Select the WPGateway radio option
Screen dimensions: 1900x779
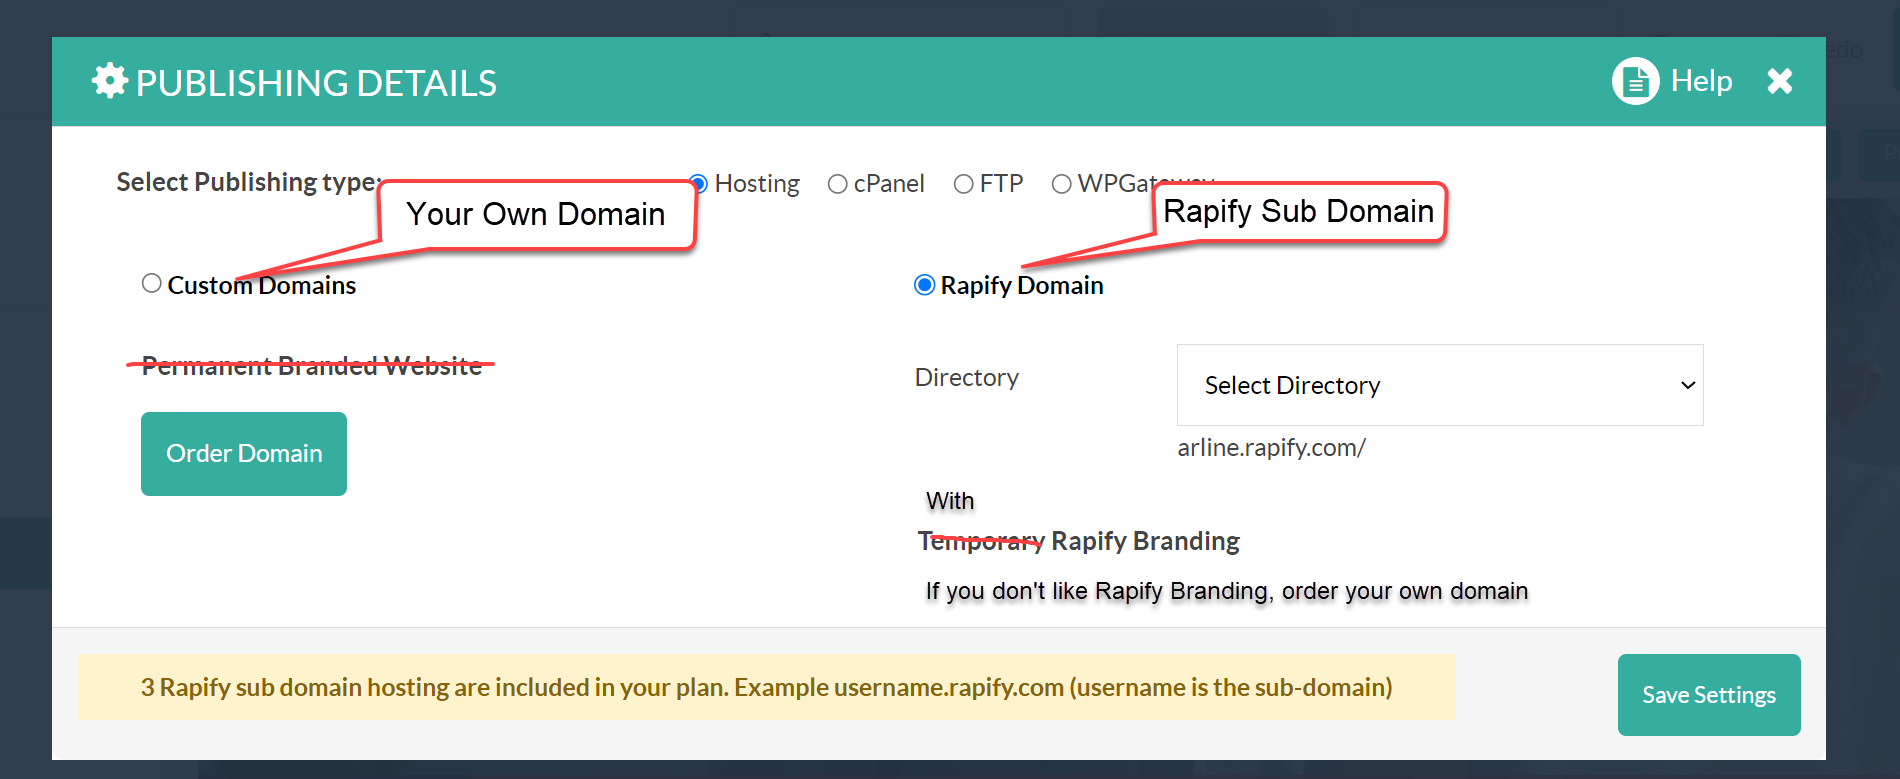(x=1062, y=184)
